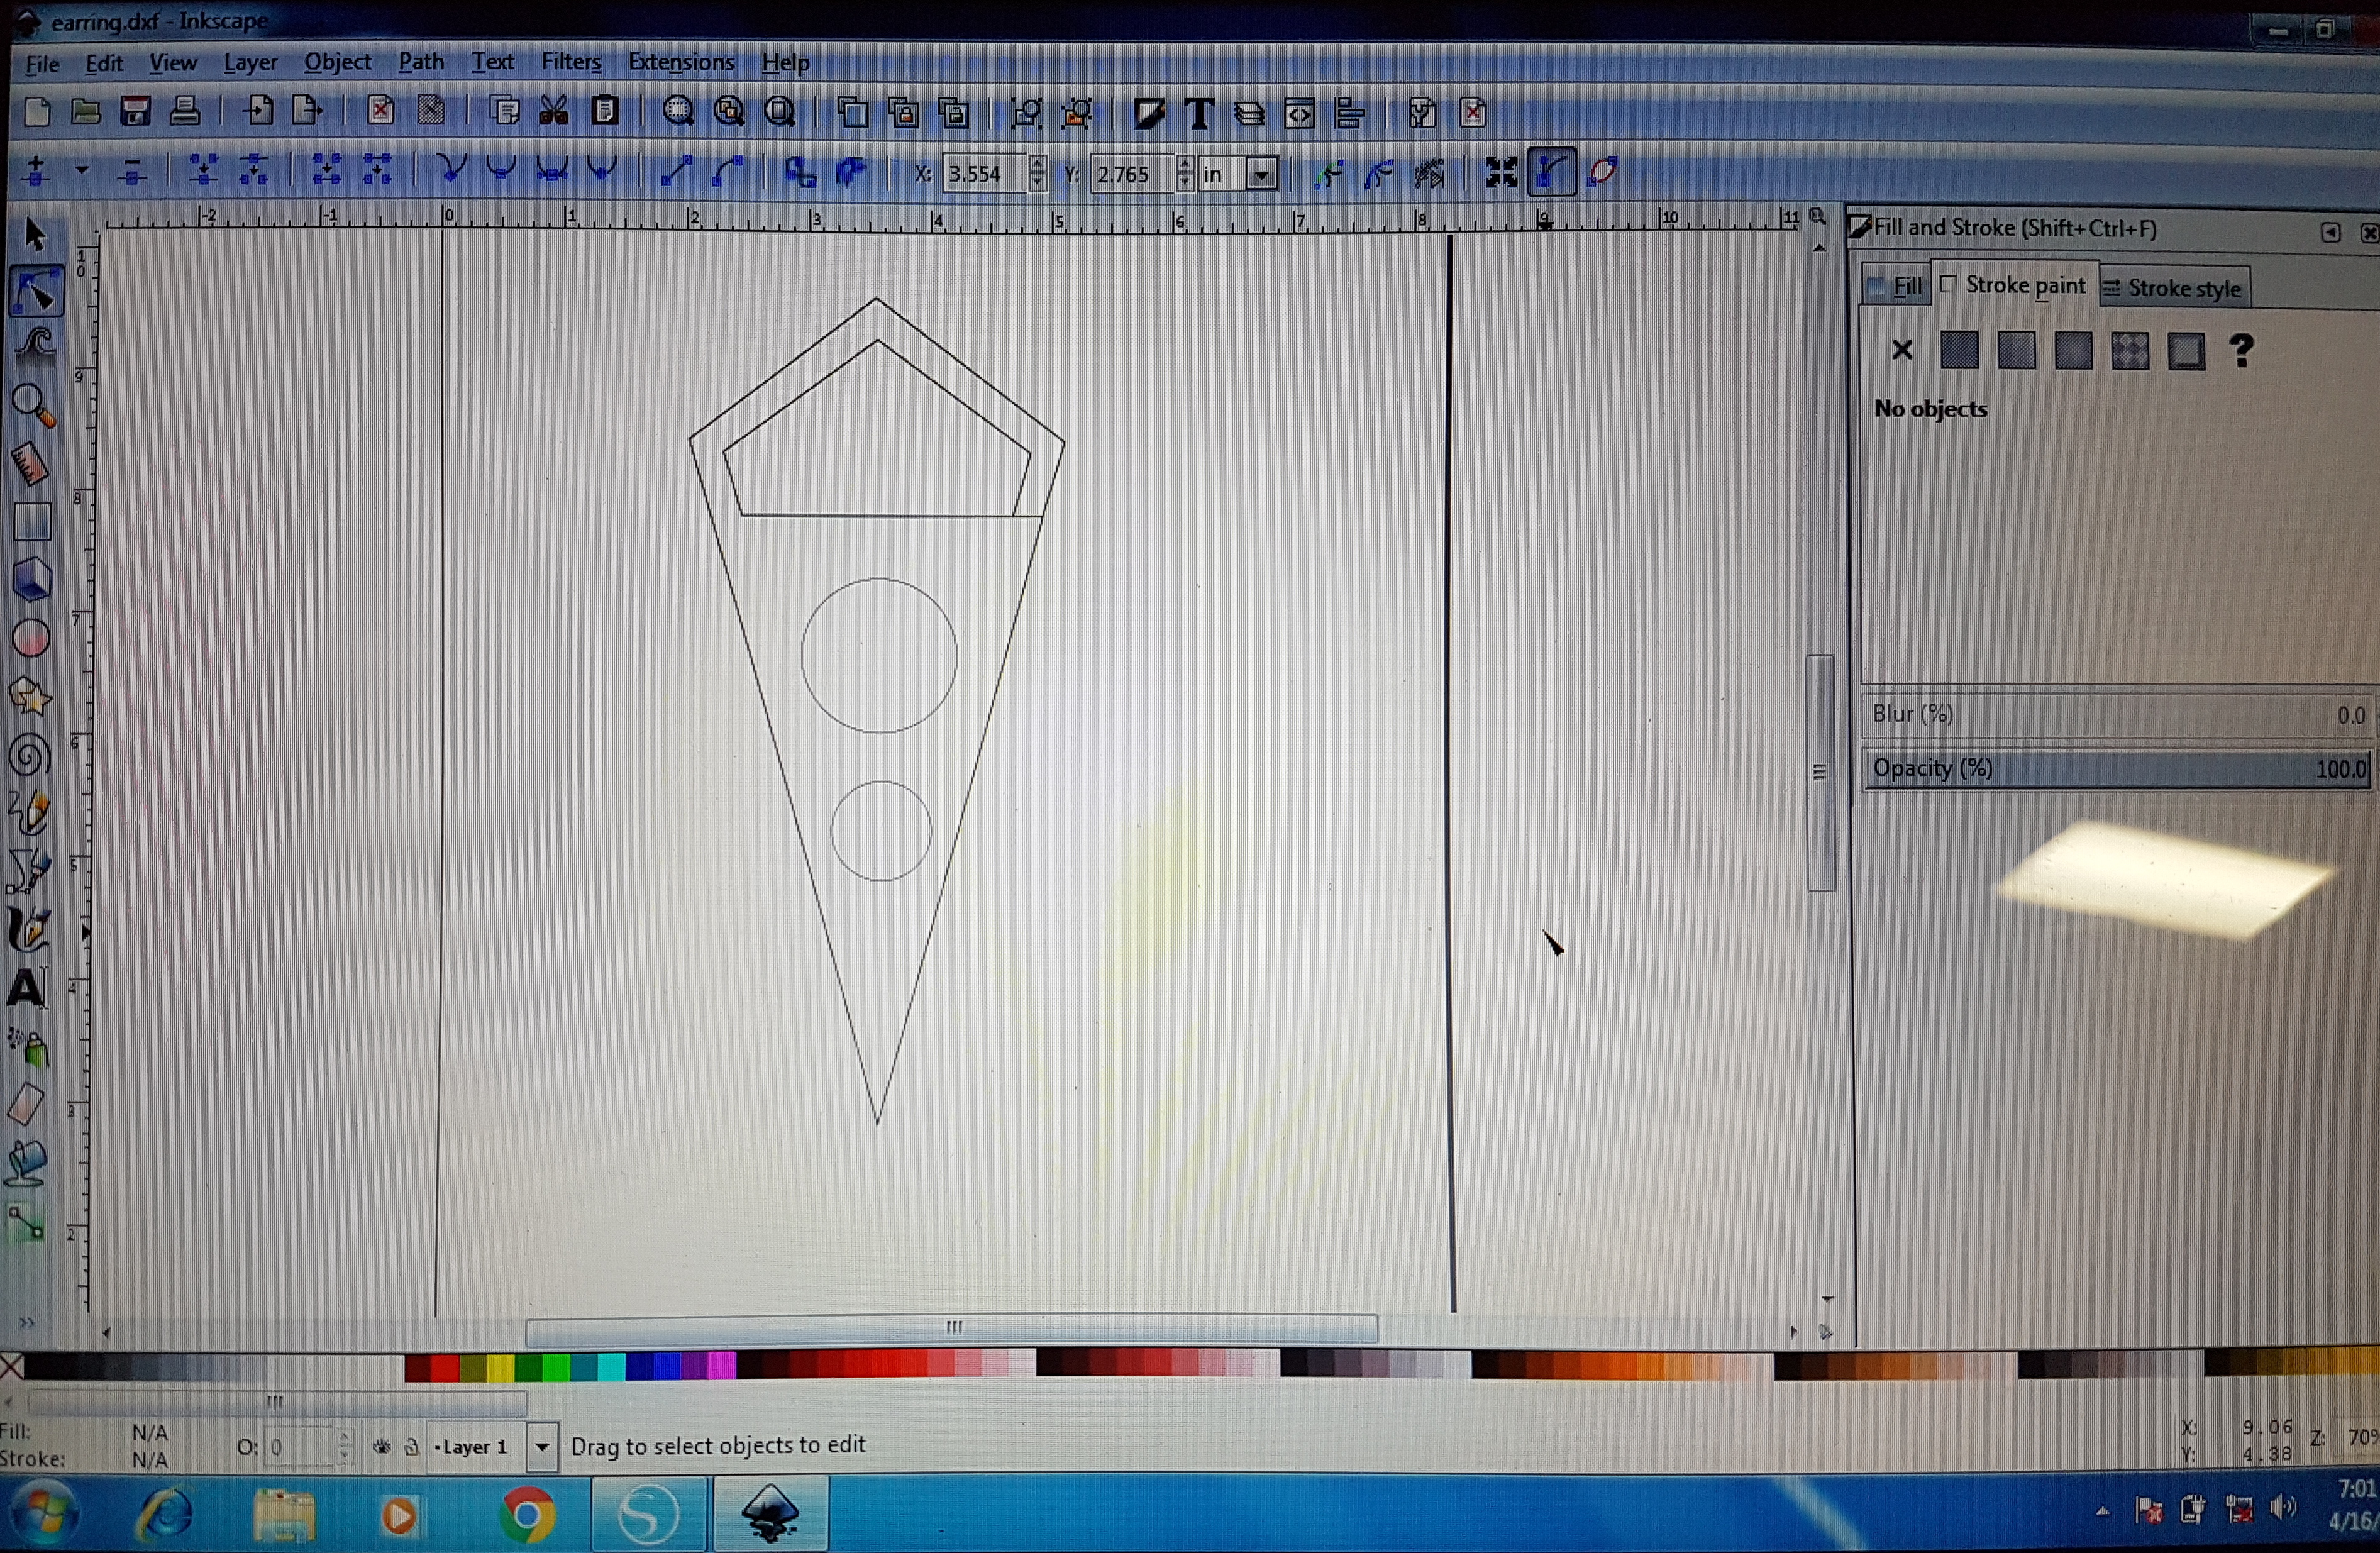Screen dimensions: 2380x1553
Task: Open the File menu
Action: 42,64
